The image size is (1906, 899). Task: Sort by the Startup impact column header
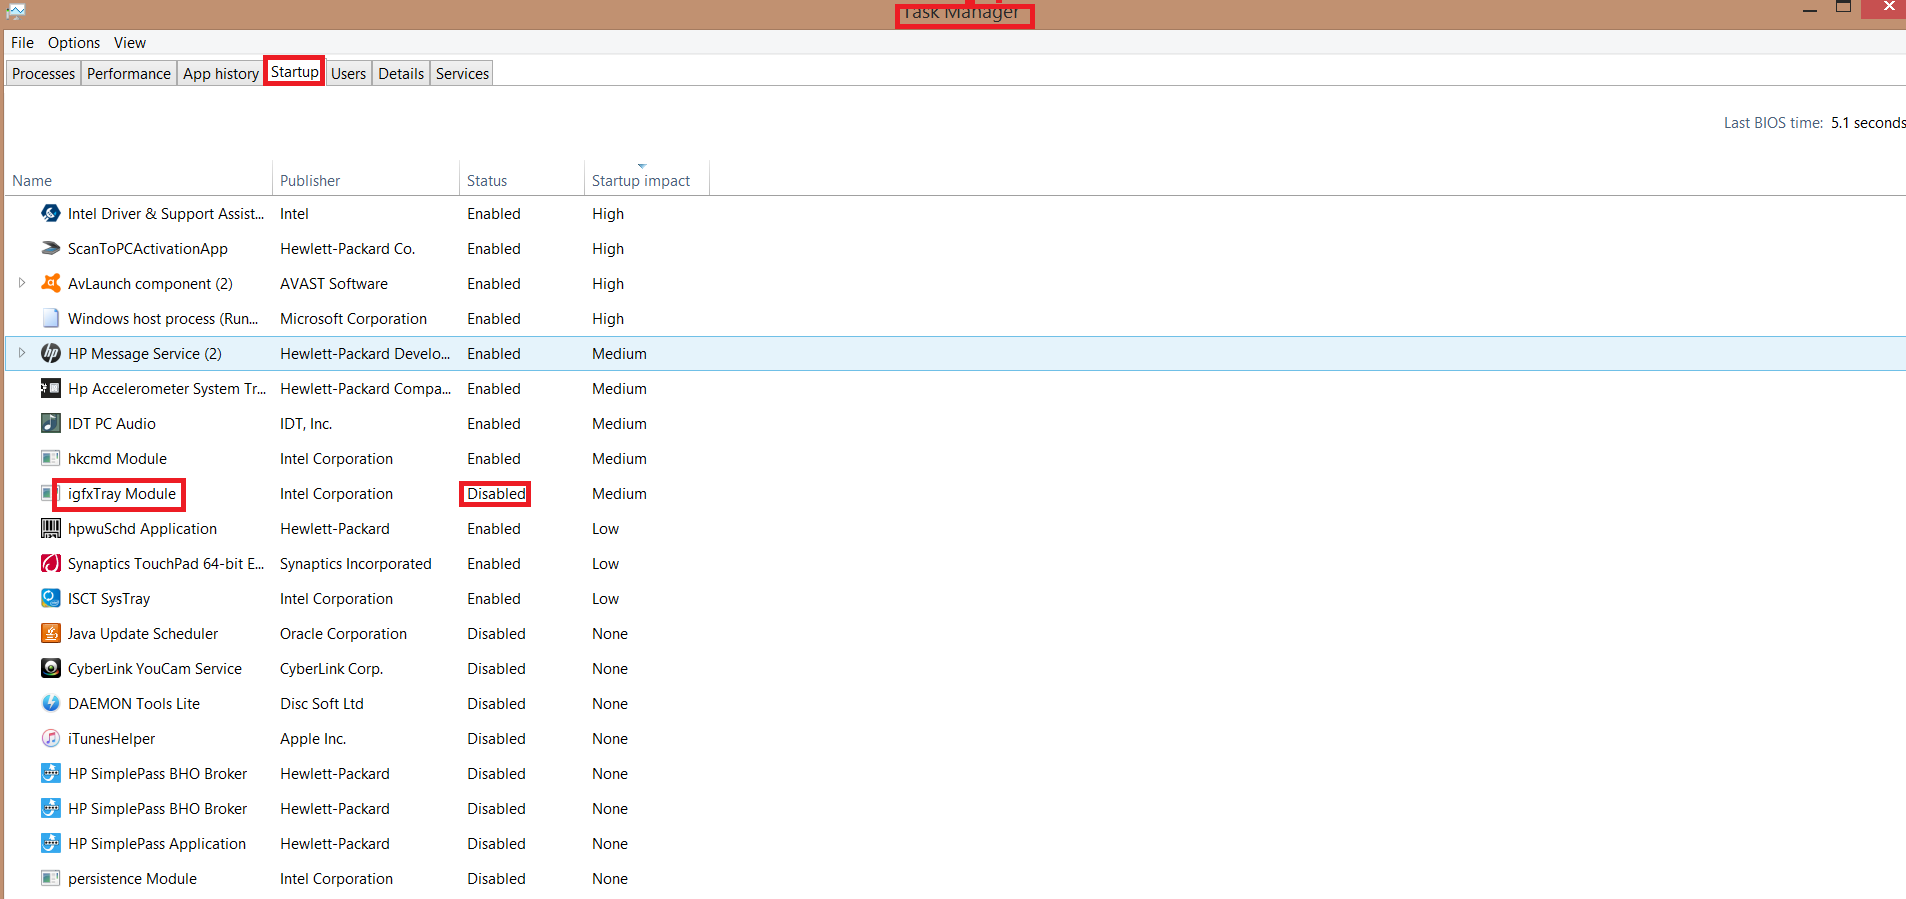click(647, 180)
